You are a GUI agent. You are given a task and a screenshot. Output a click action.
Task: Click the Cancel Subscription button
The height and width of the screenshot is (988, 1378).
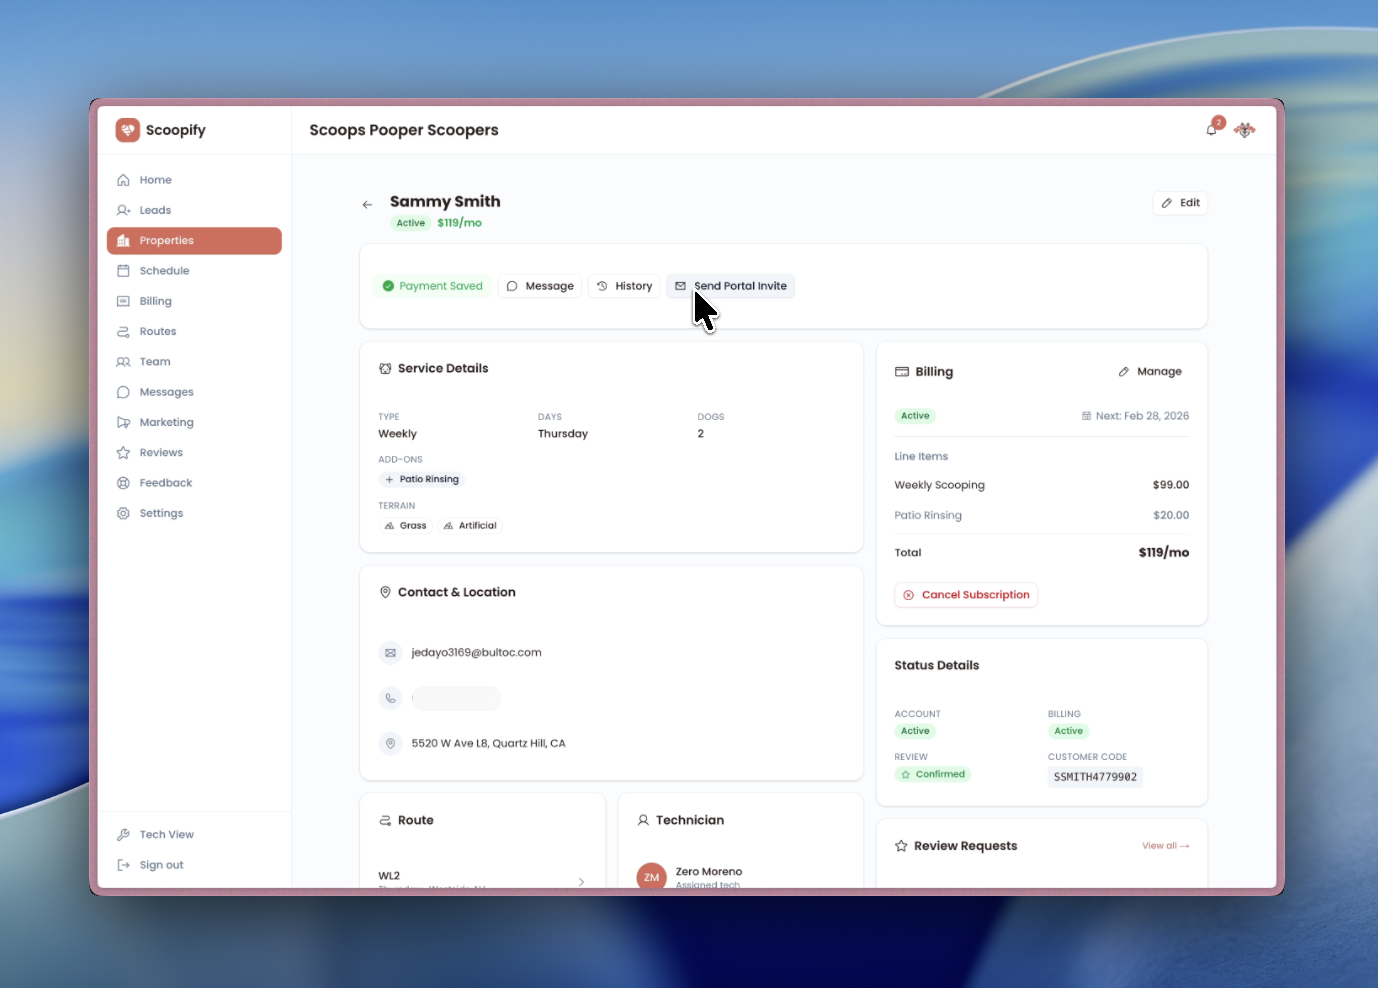966,594
